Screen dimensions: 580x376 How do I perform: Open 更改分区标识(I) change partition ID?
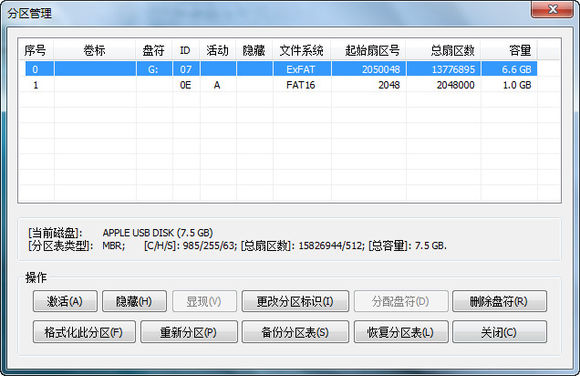(x=295, y=301)
